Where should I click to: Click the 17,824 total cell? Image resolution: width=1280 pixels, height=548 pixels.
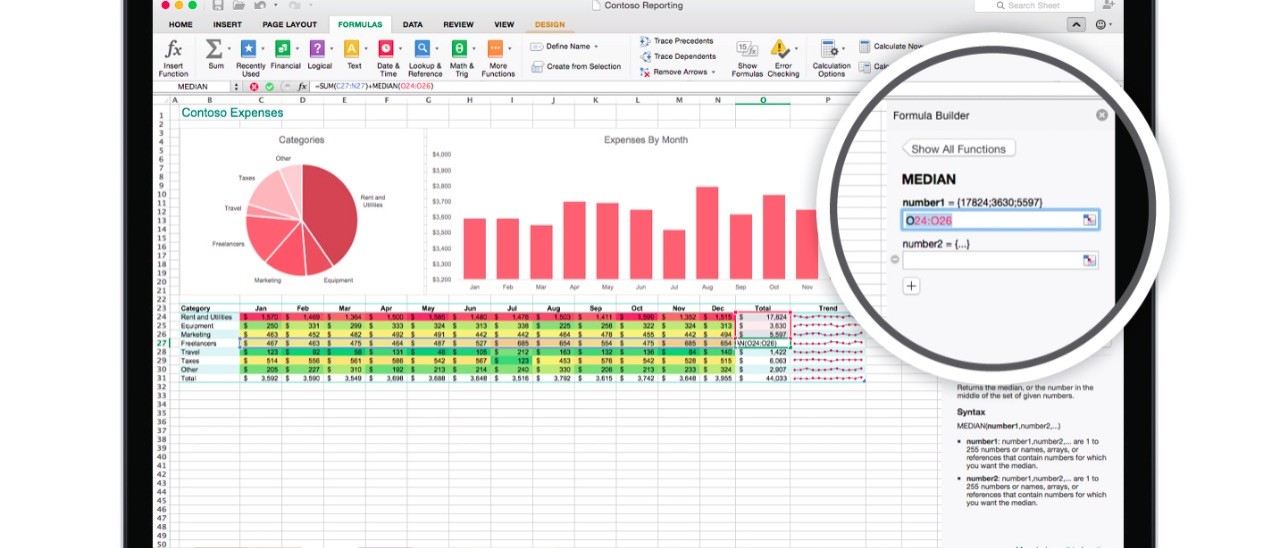point(763,317)
